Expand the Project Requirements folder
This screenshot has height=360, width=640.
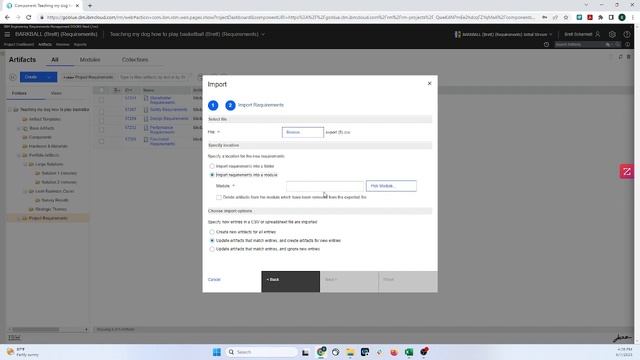pos(19,218)
